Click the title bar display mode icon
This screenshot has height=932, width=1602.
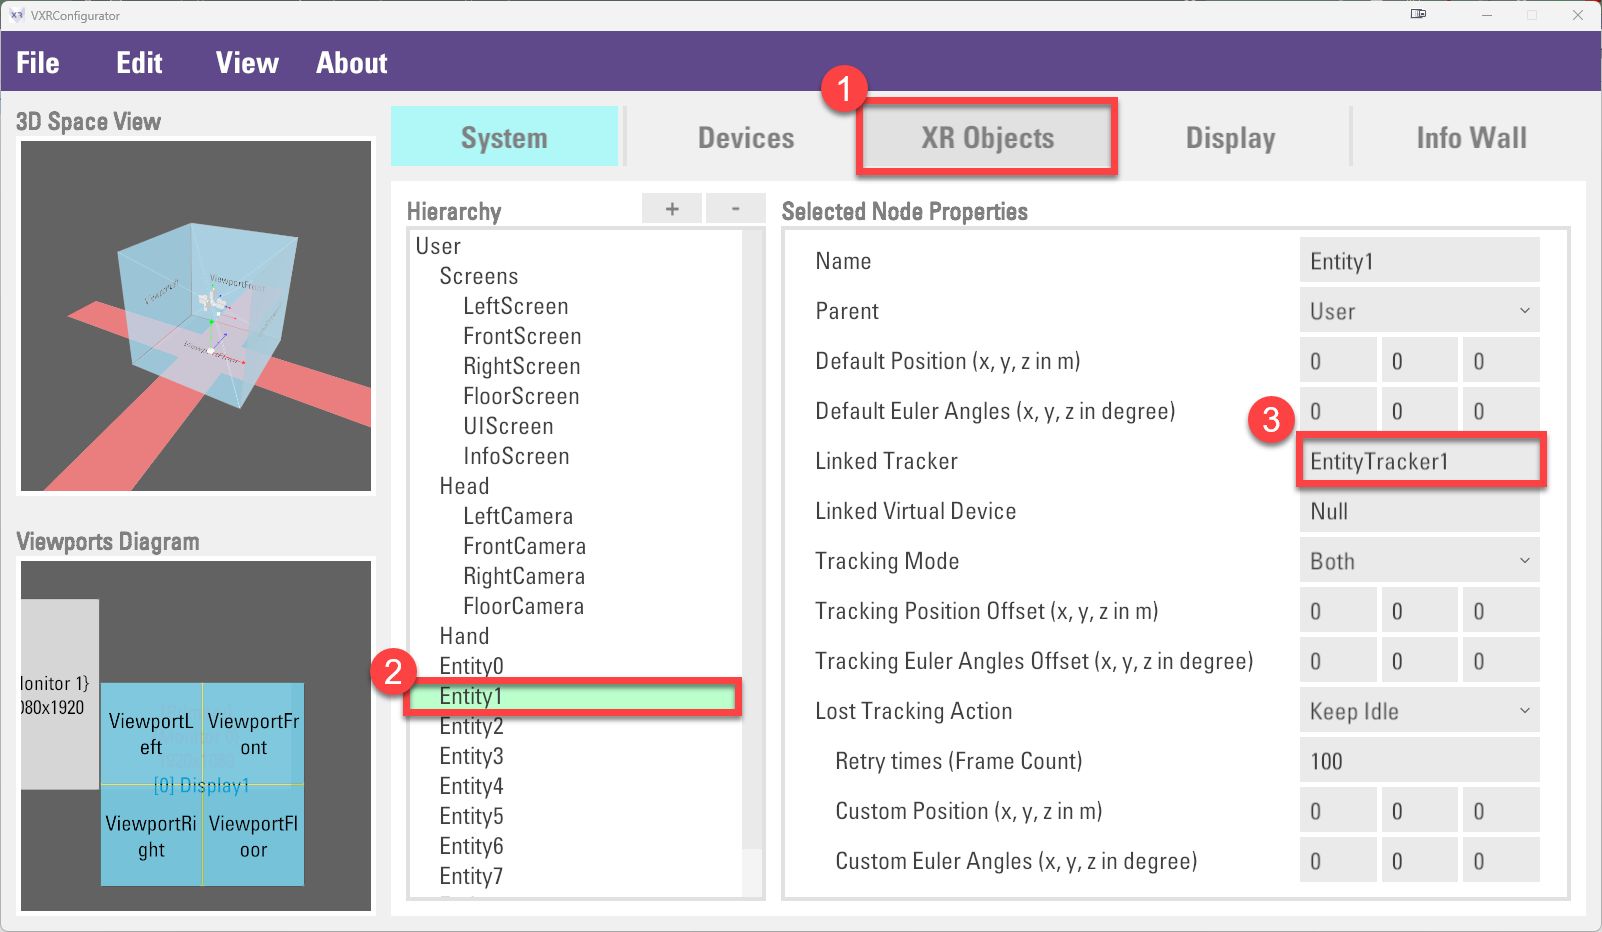click(1418, 15)
